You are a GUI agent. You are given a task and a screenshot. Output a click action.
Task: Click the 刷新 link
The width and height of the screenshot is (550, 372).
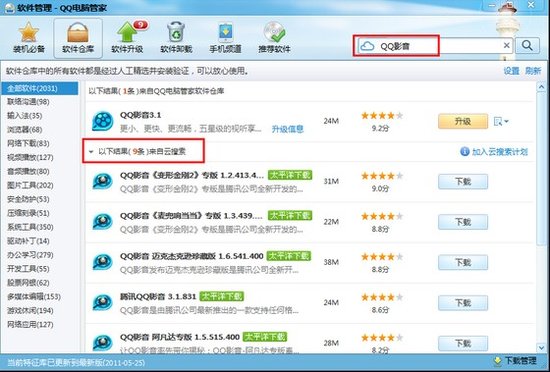click(533, 71)
